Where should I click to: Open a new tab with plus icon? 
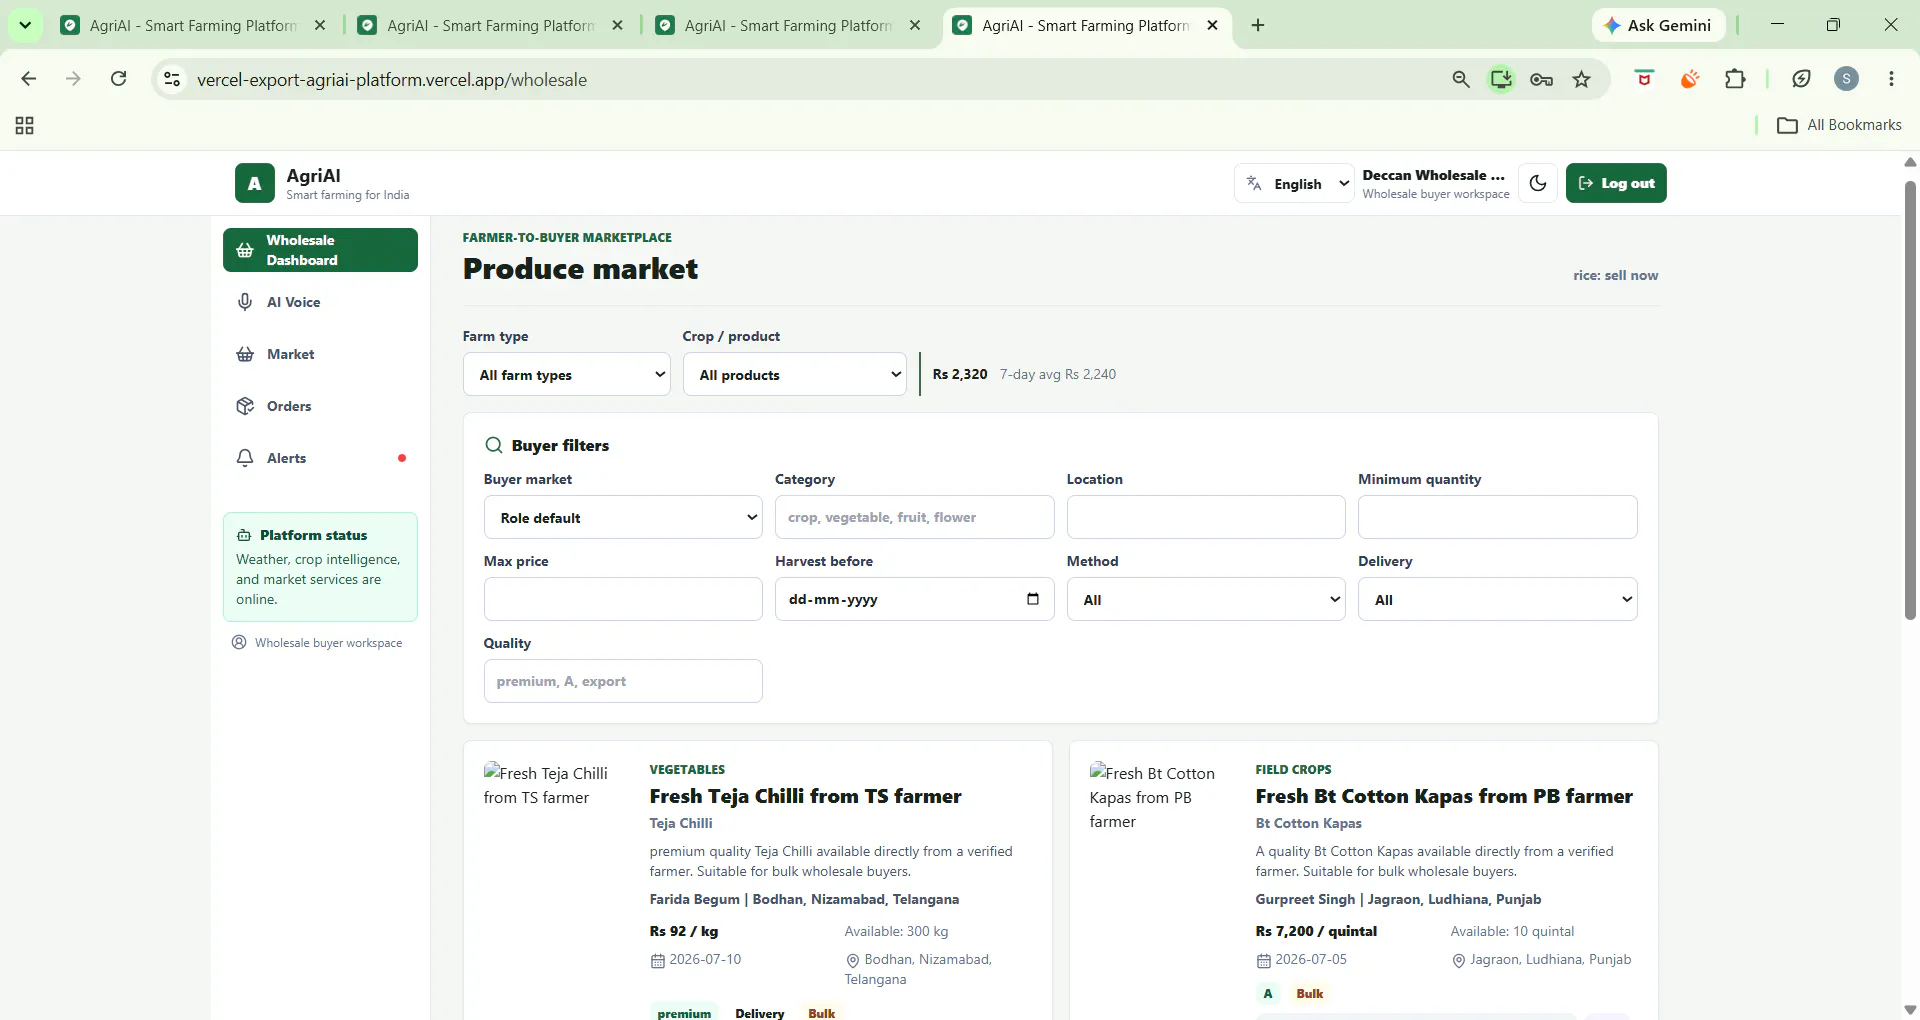click(x=1258, y=25)
